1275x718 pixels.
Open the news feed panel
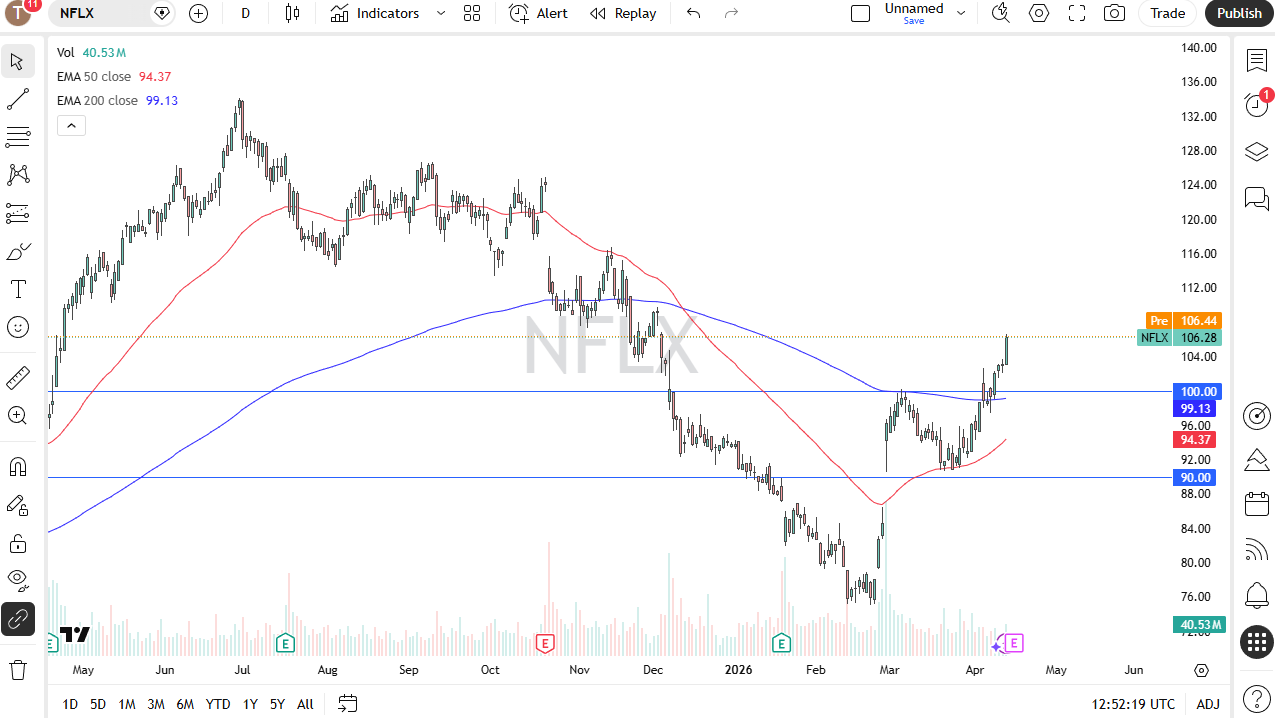[x=1257, y=549]
